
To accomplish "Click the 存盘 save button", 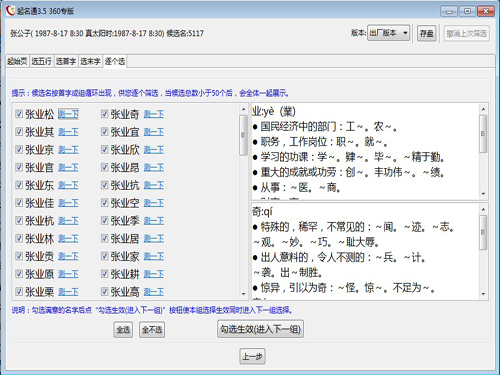I will point(427,33).
